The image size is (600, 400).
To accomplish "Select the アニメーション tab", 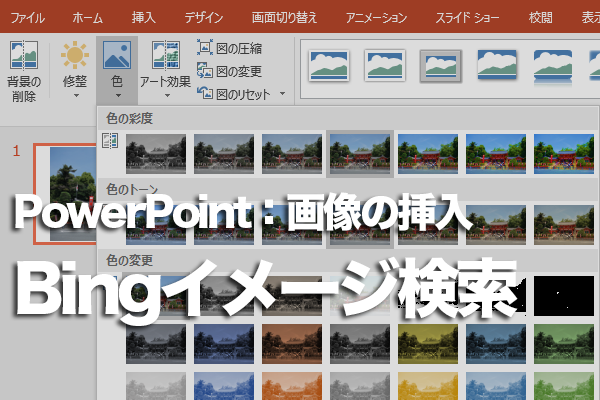I will [376, 18].
